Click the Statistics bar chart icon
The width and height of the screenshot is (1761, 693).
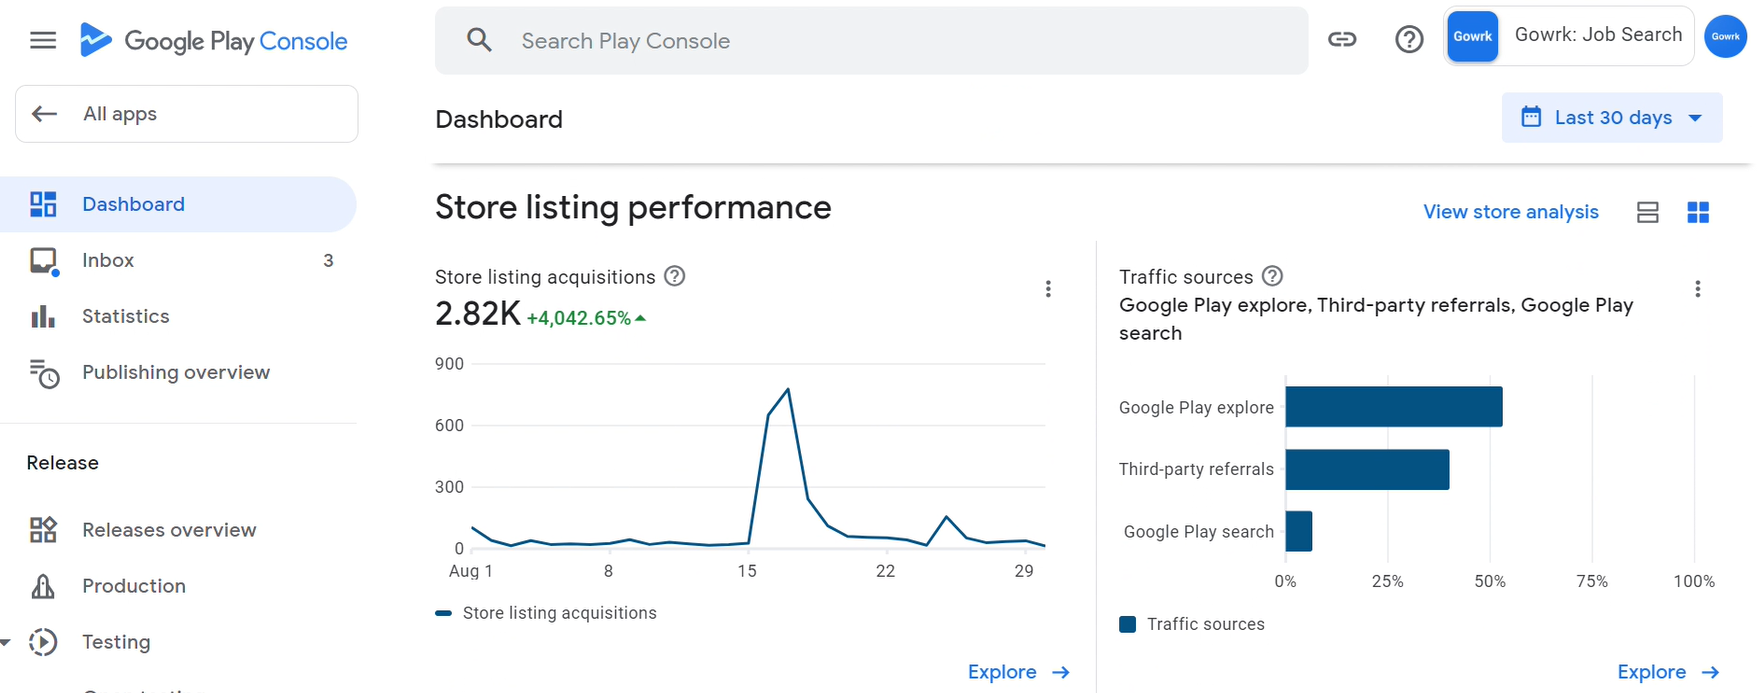43,317
